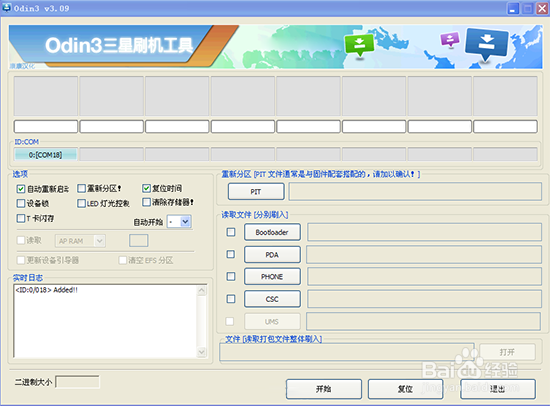The width and height of the screenshot is (550, 406).
Task: Click the PDA file button
Action: pos(272,254)
